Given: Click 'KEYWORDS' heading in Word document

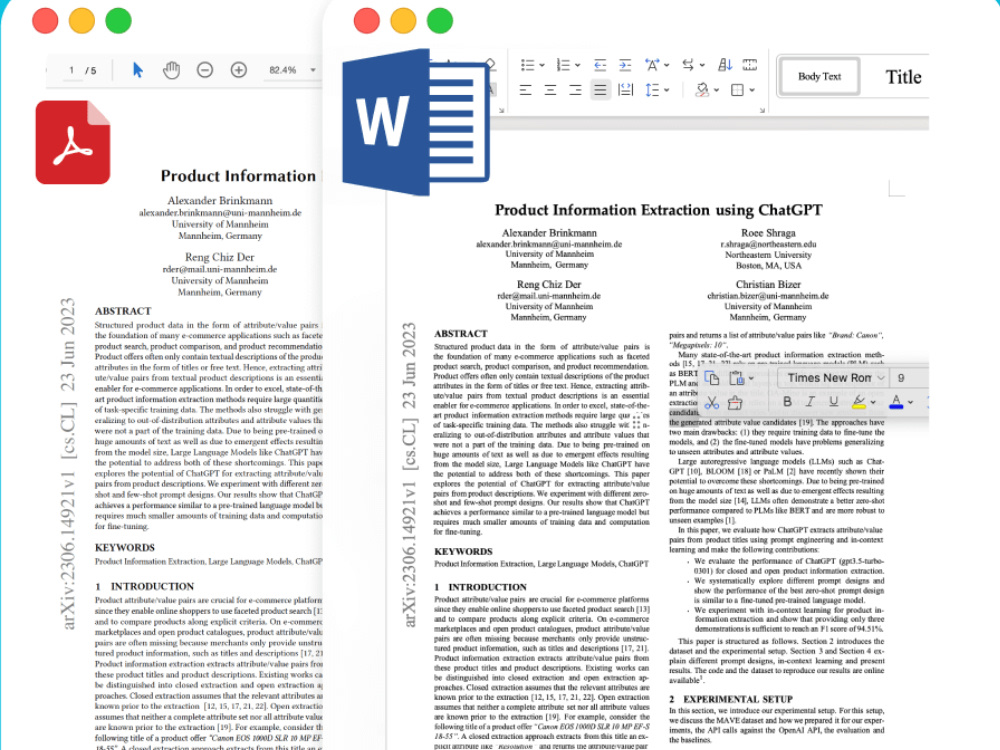Looking at the screenshot, I should point(463,552).
